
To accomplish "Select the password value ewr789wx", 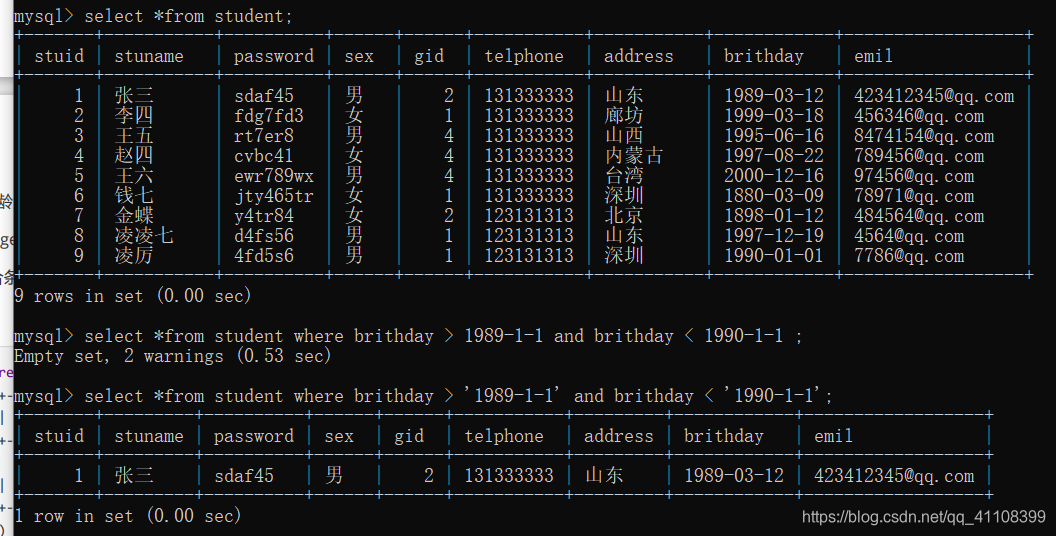I will click(274, 176).
